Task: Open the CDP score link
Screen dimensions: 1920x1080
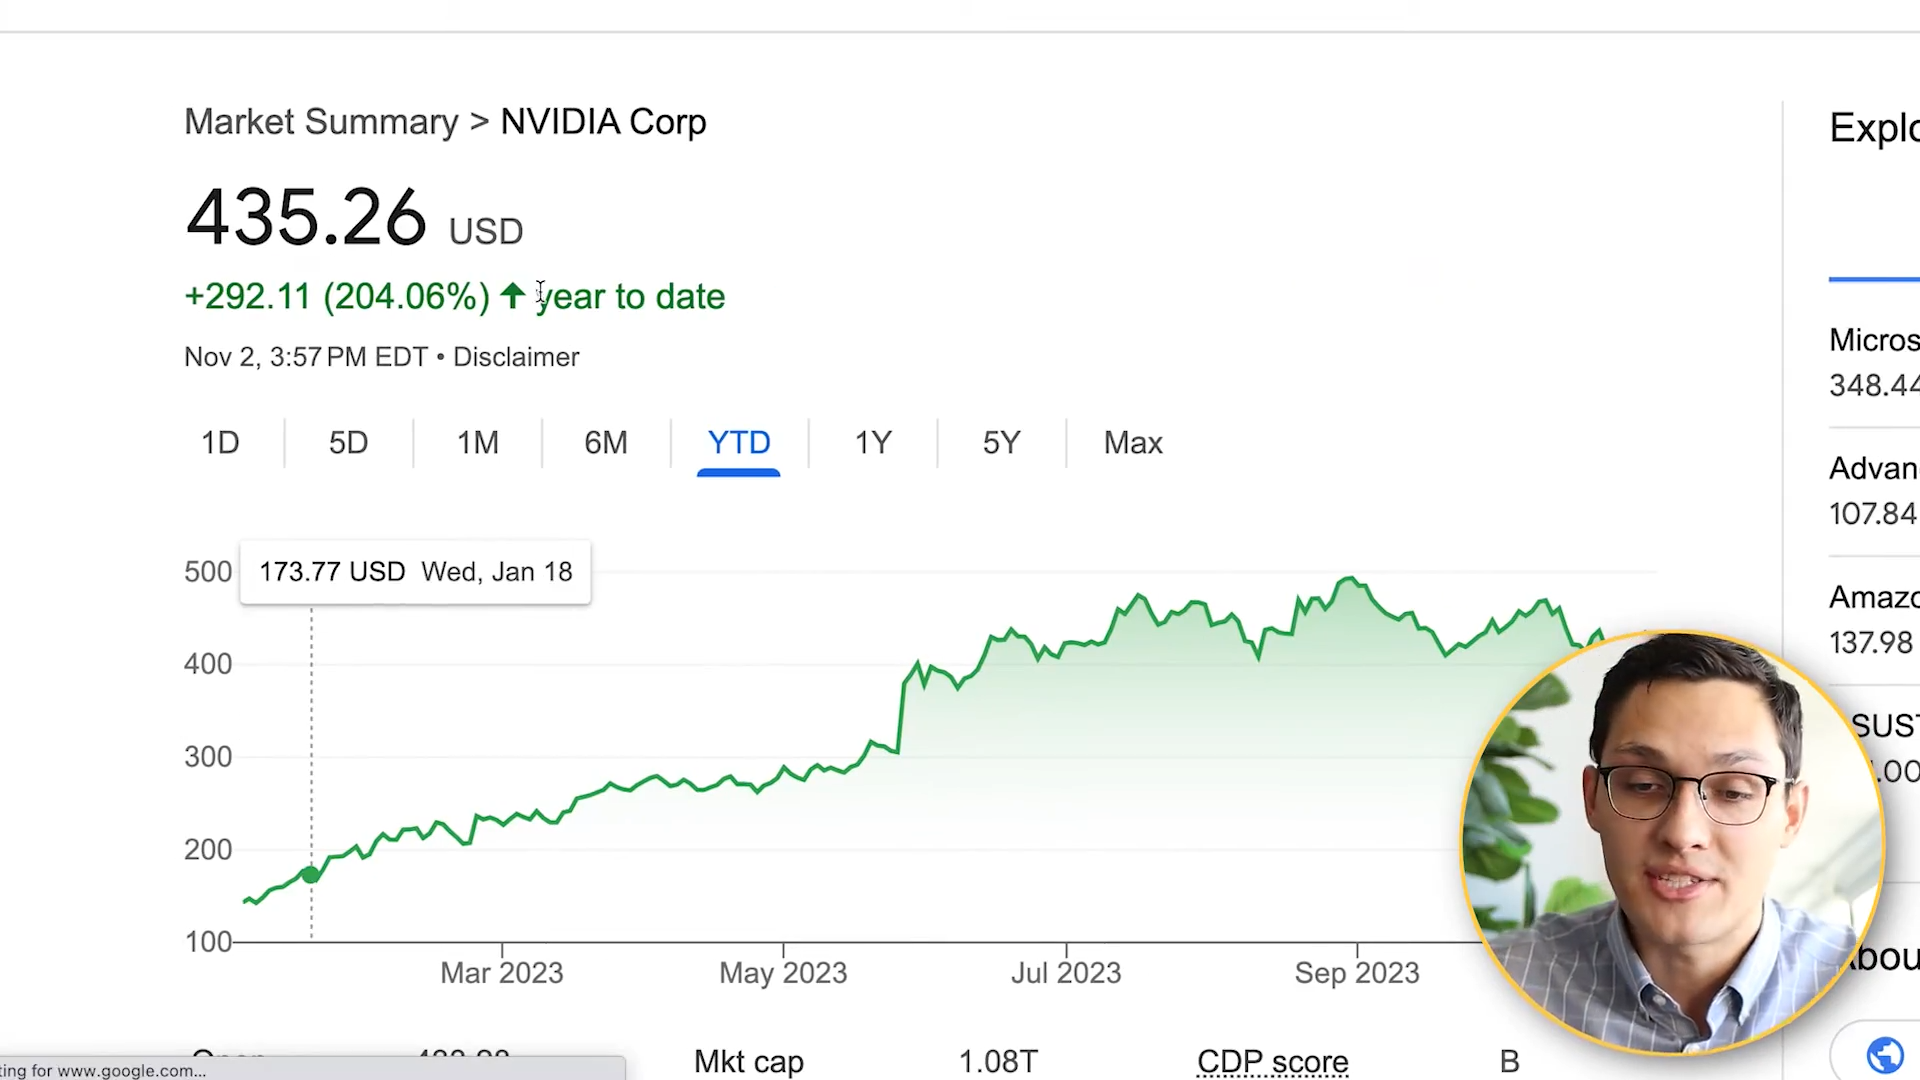Action: tap(1272, 1061)
